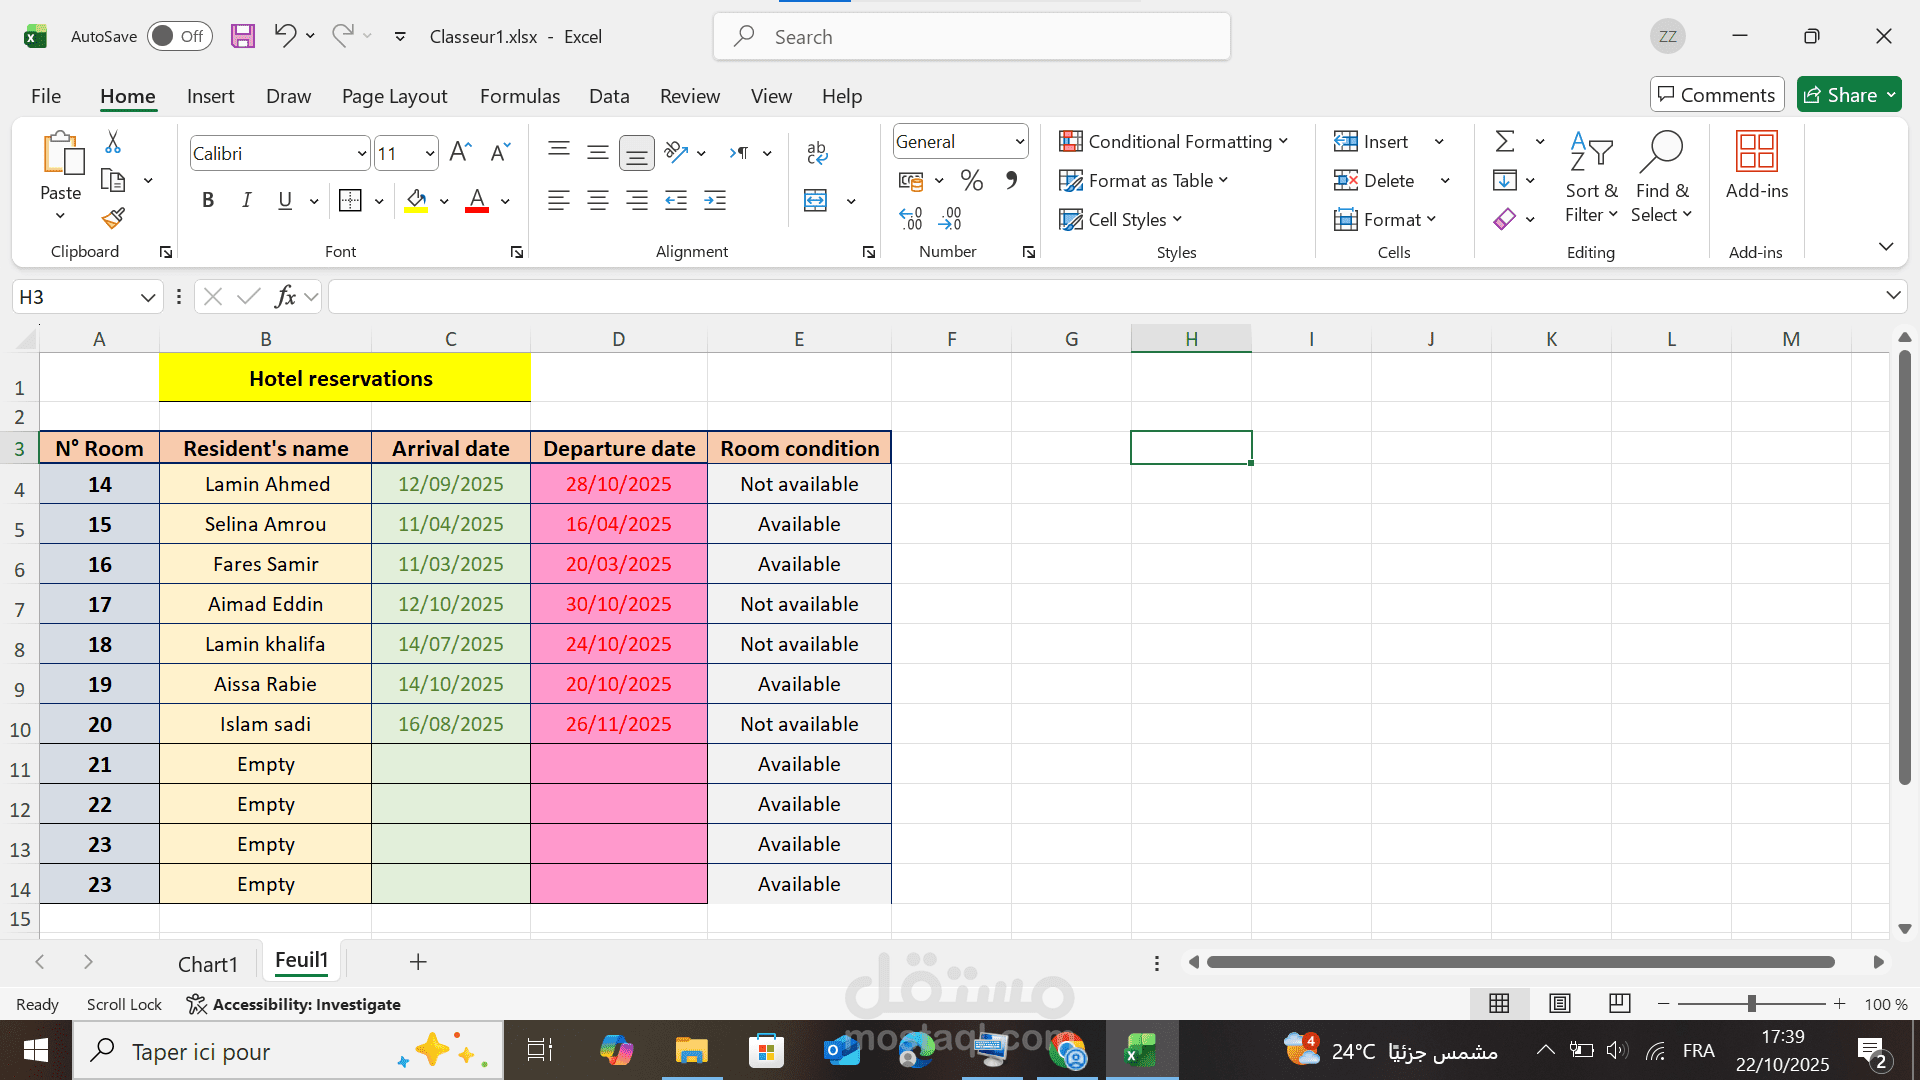Click Find & Select button
1920x1080 pixels.
[x=1662, y=177]
